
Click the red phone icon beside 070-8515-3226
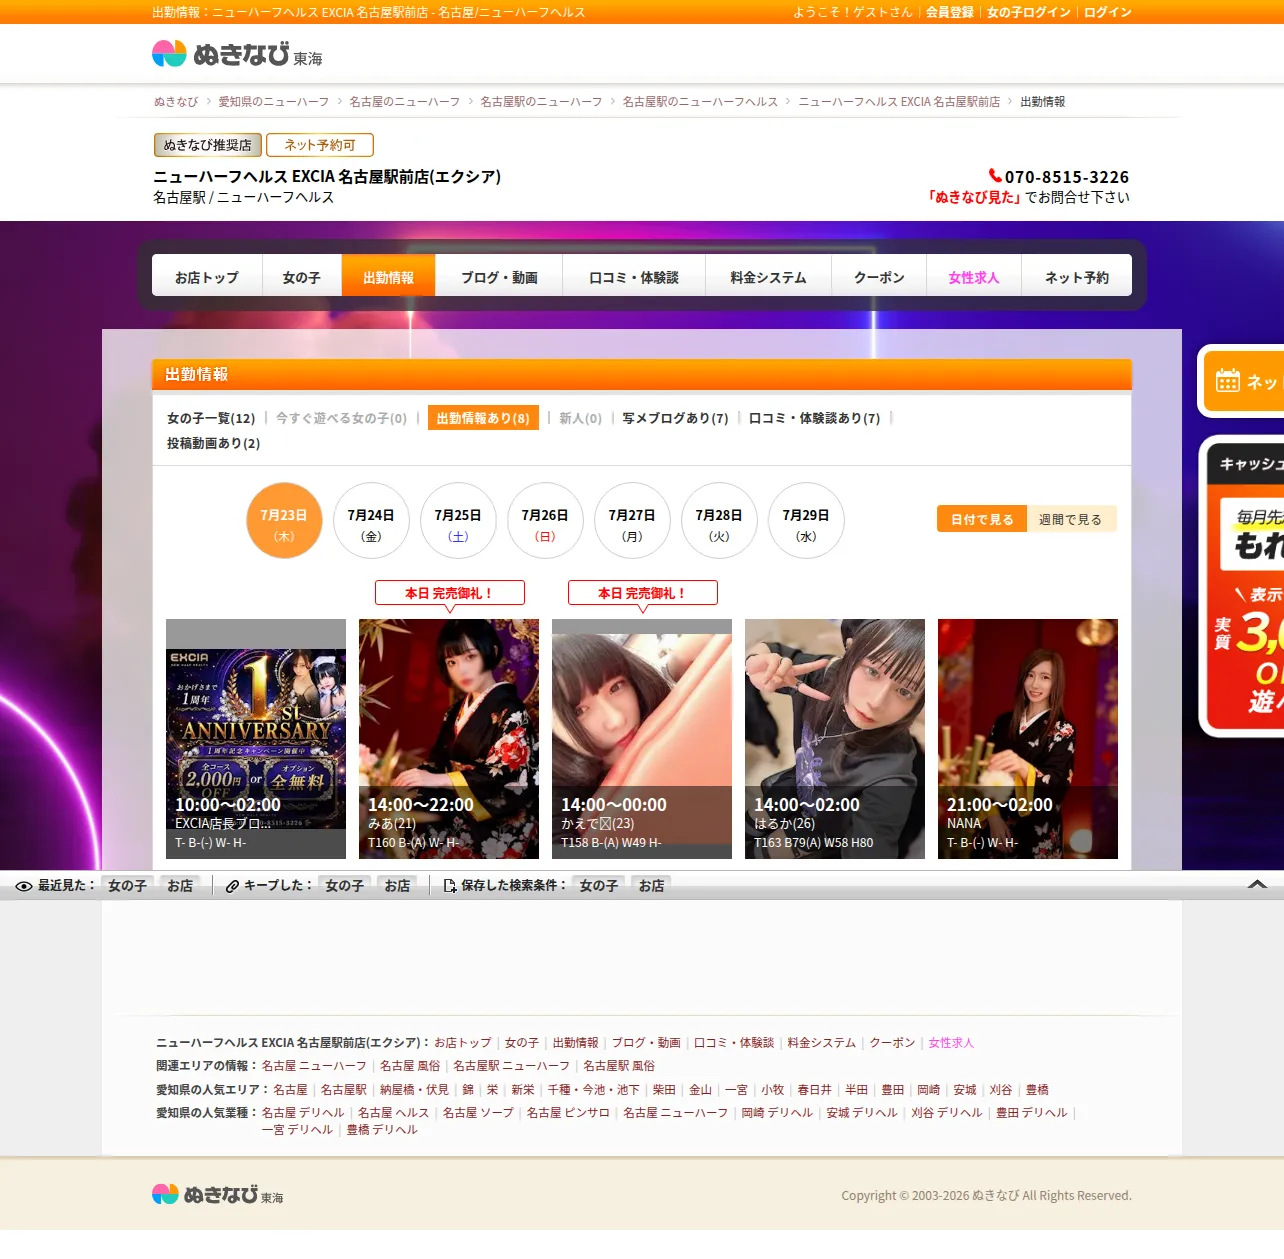point(995,176)
